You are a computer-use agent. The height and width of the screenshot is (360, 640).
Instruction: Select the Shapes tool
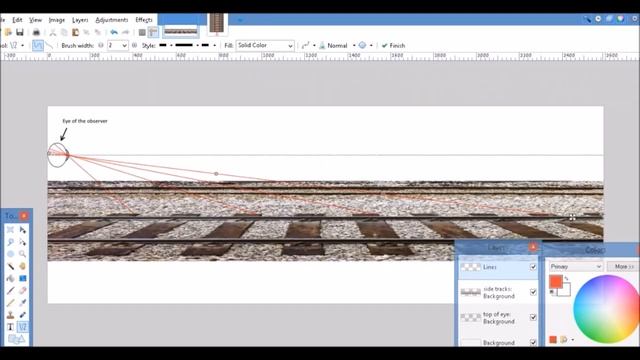(16, 339)
